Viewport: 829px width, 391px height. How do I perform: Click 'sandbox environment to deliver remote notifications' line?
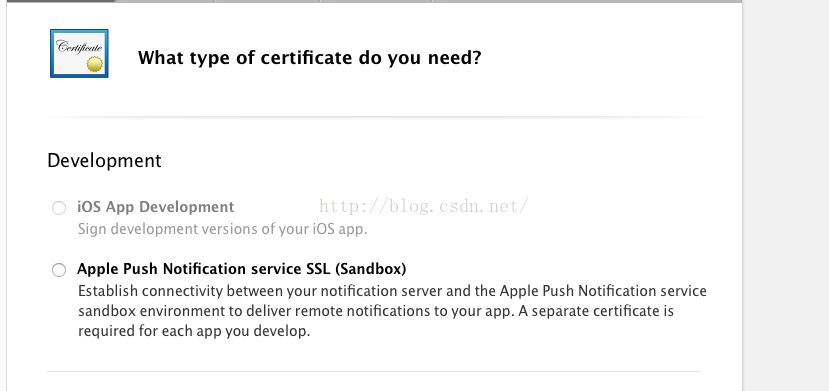376,311
